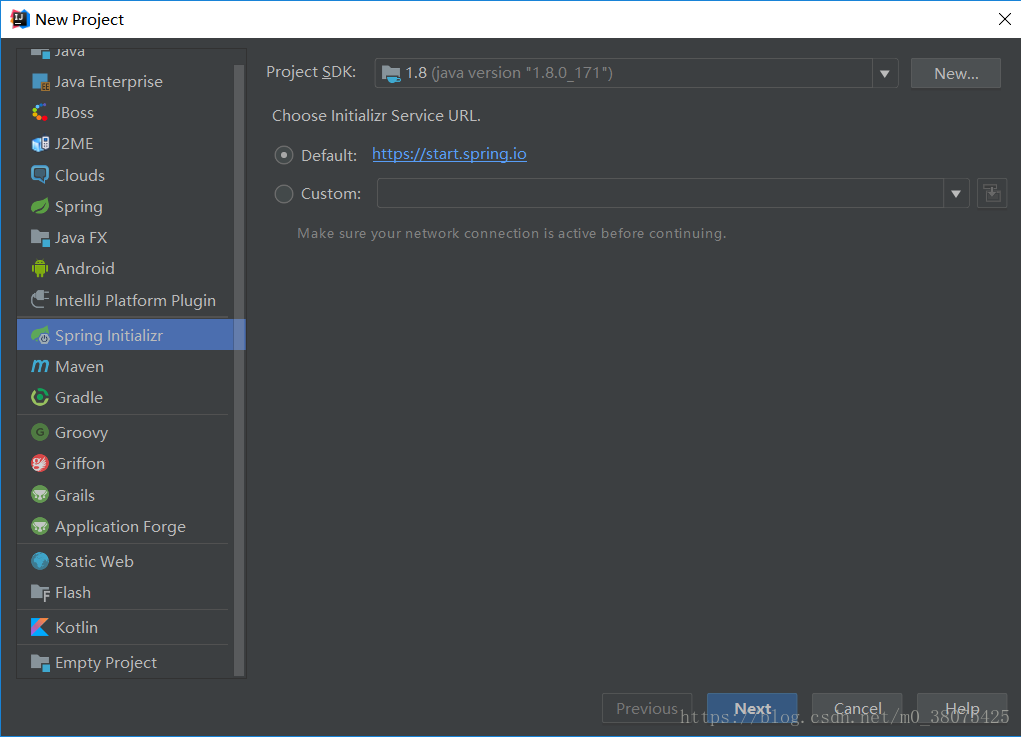The width and height of the screenshot is (1021, 737).
Task: Select the Groovy project type icon
Action: point(39,432)
